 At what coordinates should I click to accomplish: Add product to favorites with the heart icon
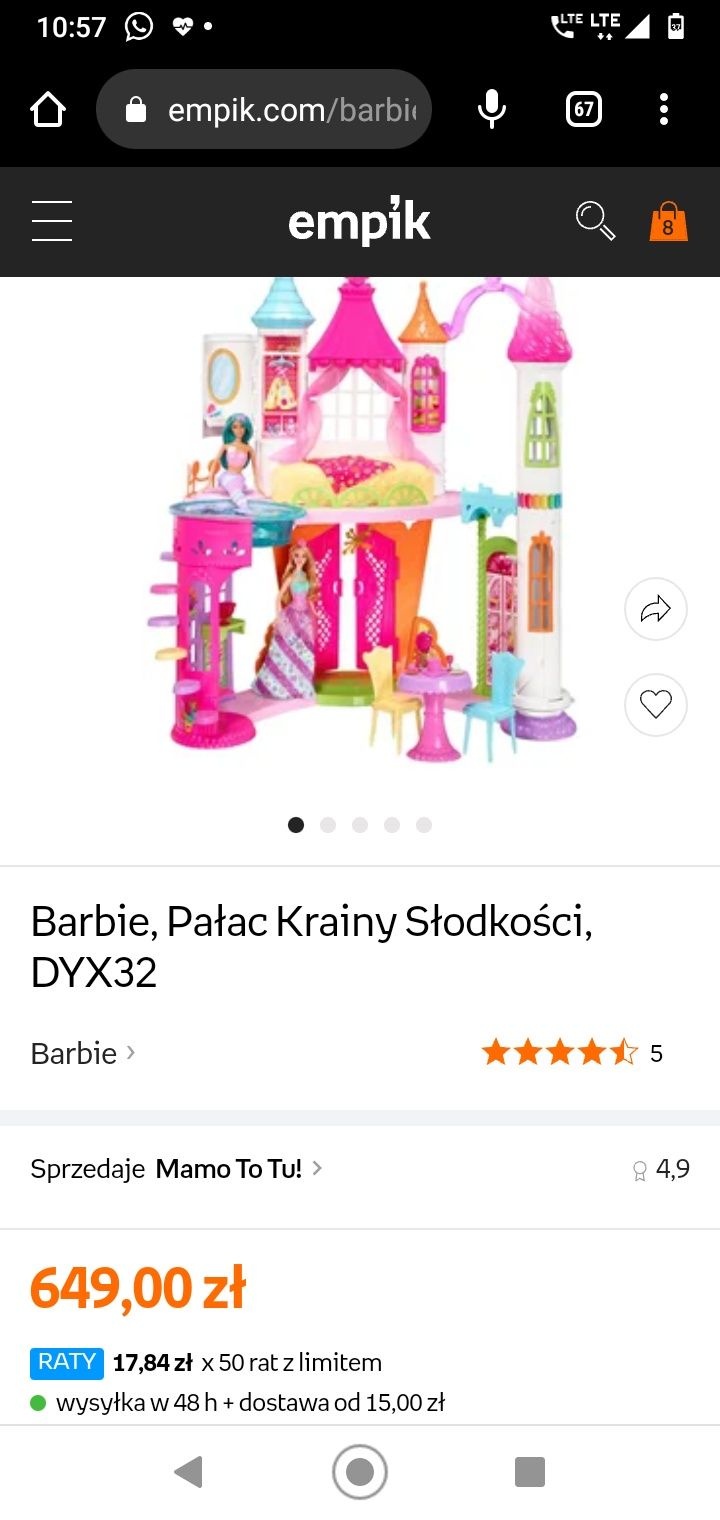656,705
